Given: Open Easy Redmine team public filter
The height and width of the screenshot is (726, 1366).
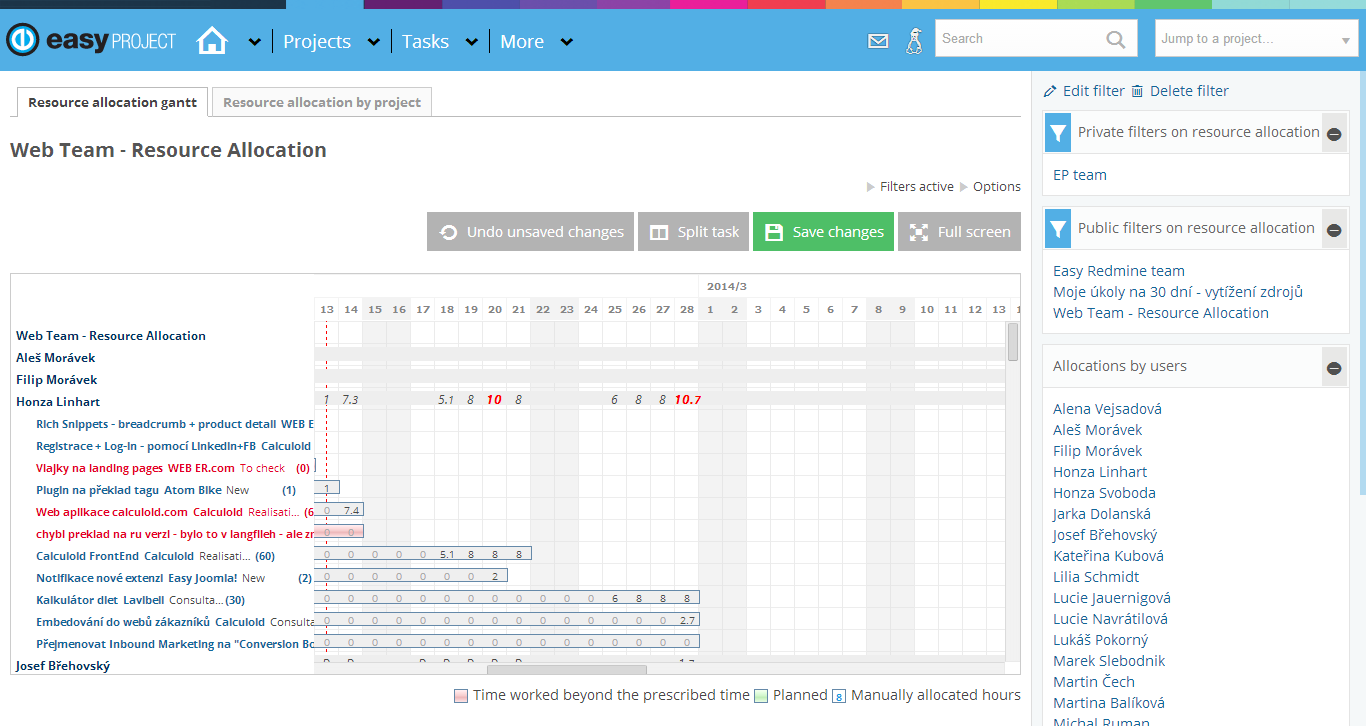Looking at the screenshot, I should pyautogui.click(x=1119, y=271).
